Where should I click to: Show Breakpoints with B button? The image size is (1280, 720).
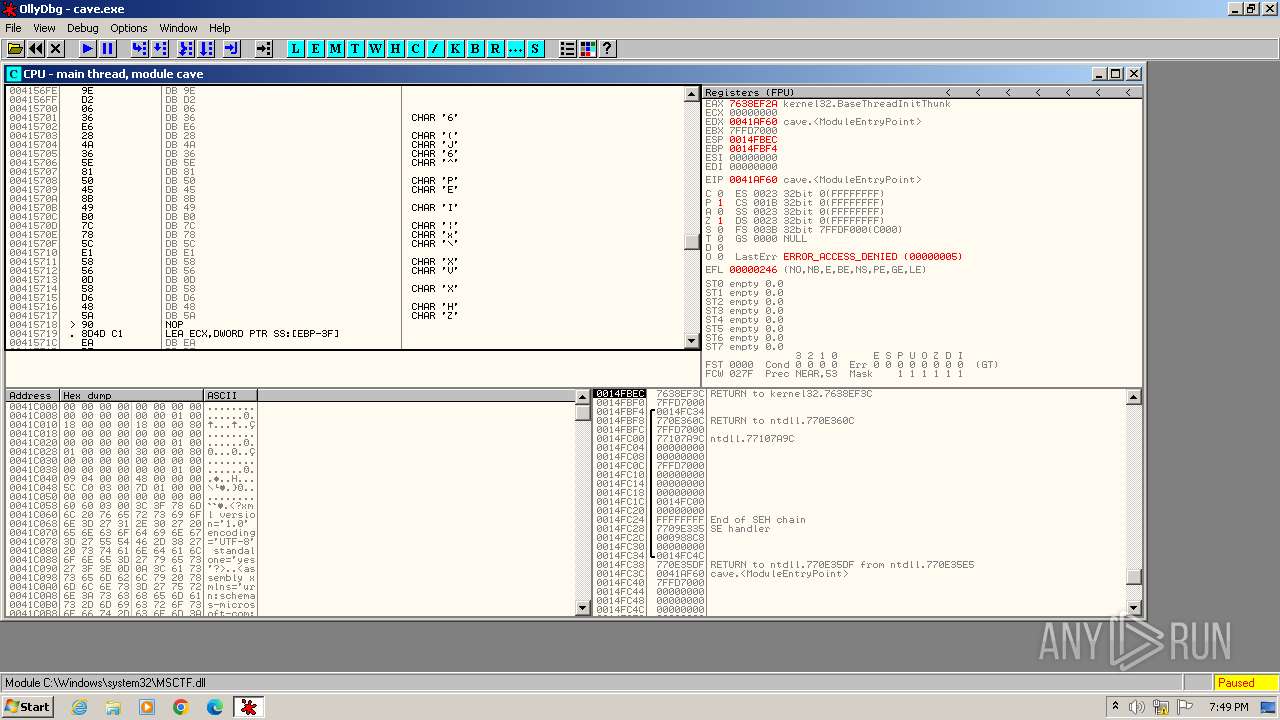pos(475,48)
